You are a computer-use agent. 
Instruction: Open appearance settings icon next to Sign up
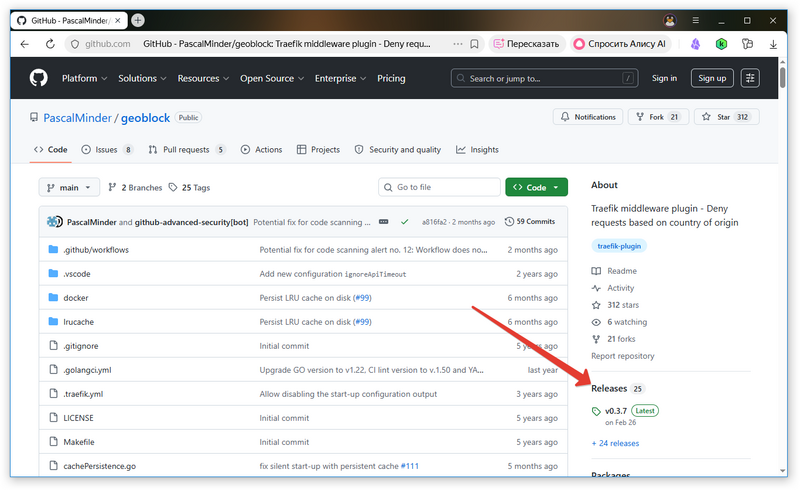750,78
